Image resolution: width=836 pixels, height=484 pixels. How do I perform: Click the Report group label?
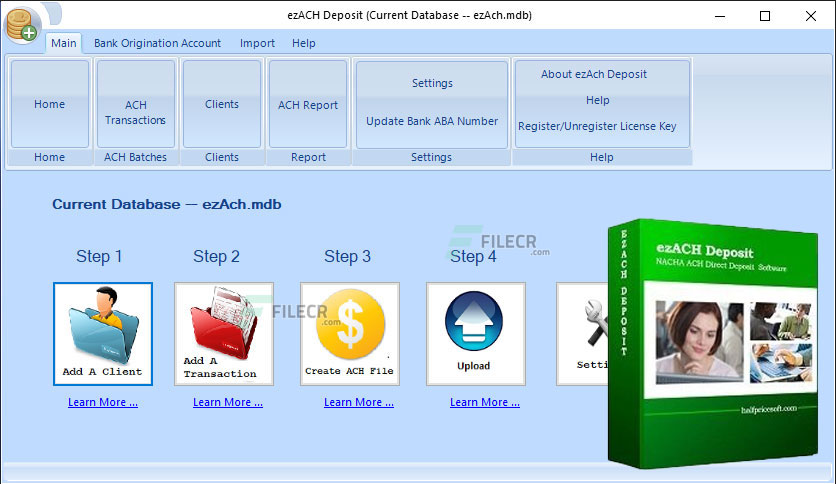(x=308, y=157)
